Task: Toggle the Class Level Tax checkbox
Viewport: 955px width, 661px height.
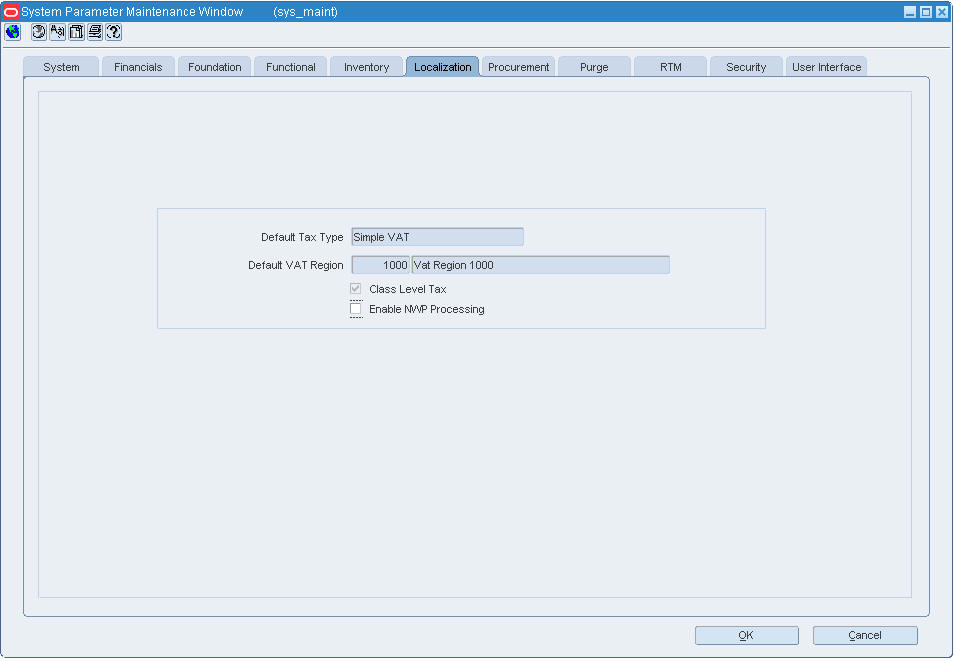Action: 356,288
